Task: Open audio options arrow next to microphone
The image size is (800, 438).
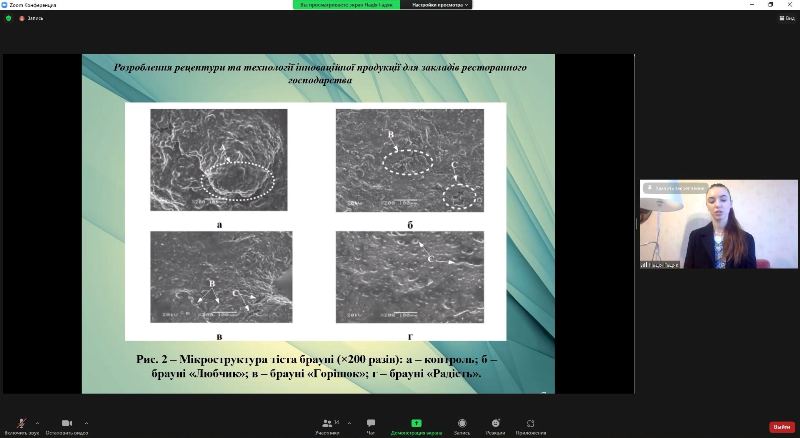Action: (x=37, y=423)
